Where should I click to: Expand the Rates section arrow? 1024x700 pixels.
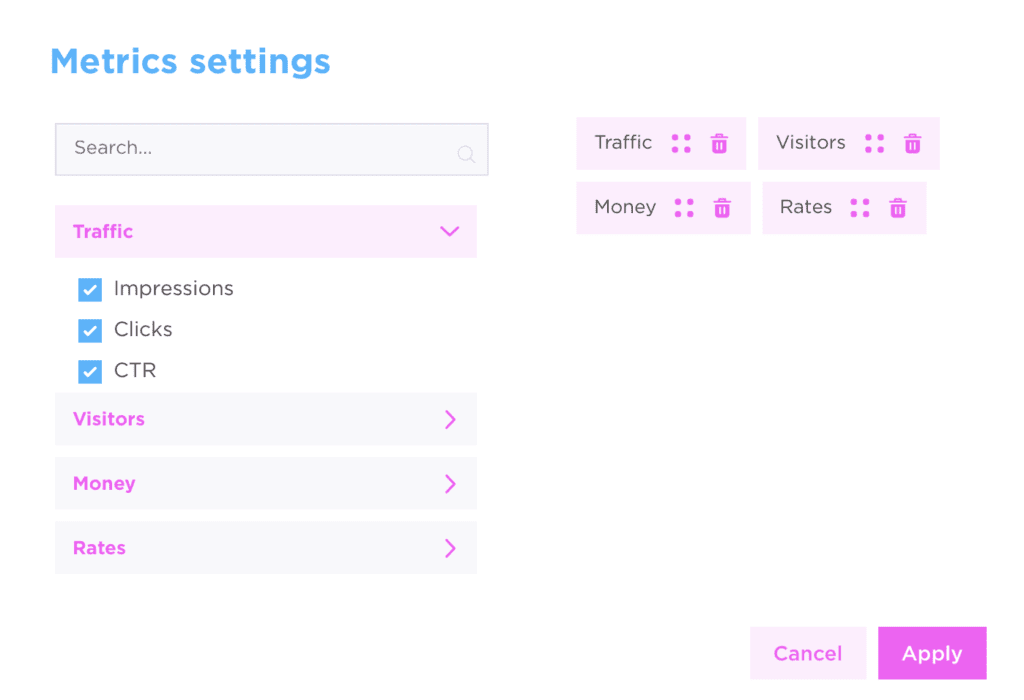click(x=450, y=548)
